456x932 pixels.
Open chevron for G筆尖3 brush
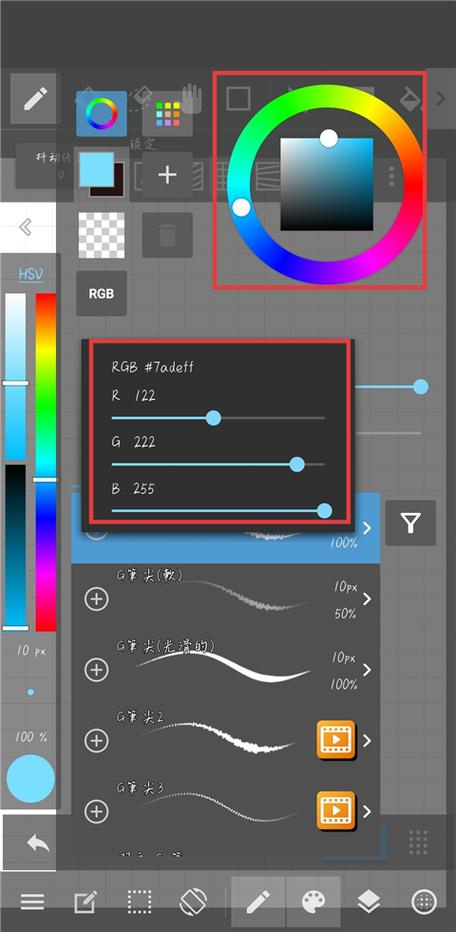click(x=367, y=811)
